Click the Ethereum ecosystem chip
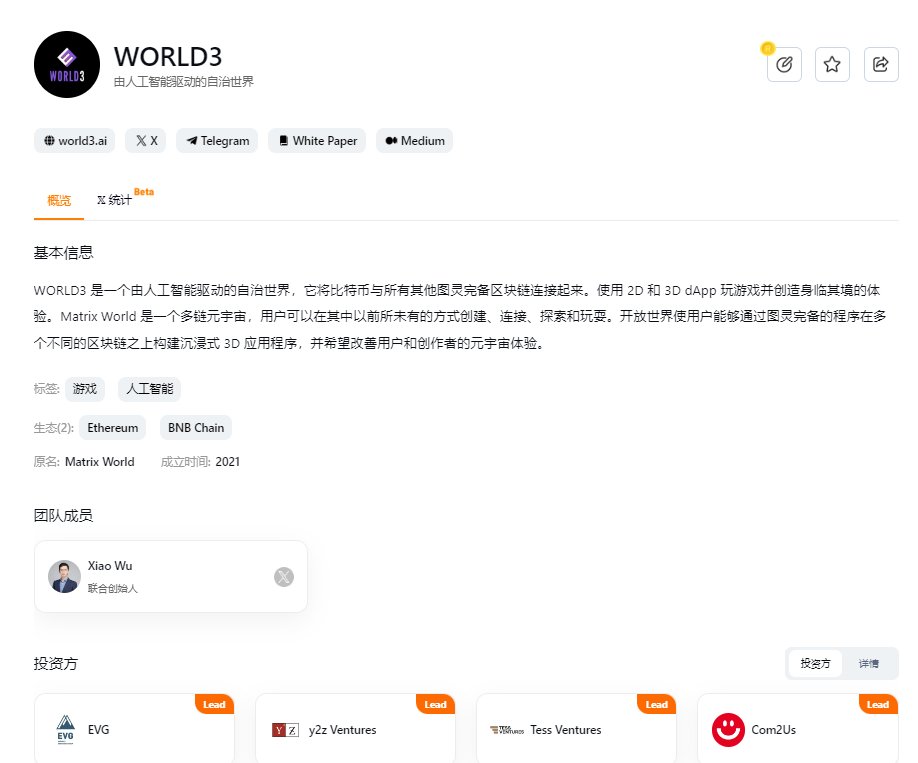Image resolution: width=918 pixels, height=763 pixels. [112, 427]
